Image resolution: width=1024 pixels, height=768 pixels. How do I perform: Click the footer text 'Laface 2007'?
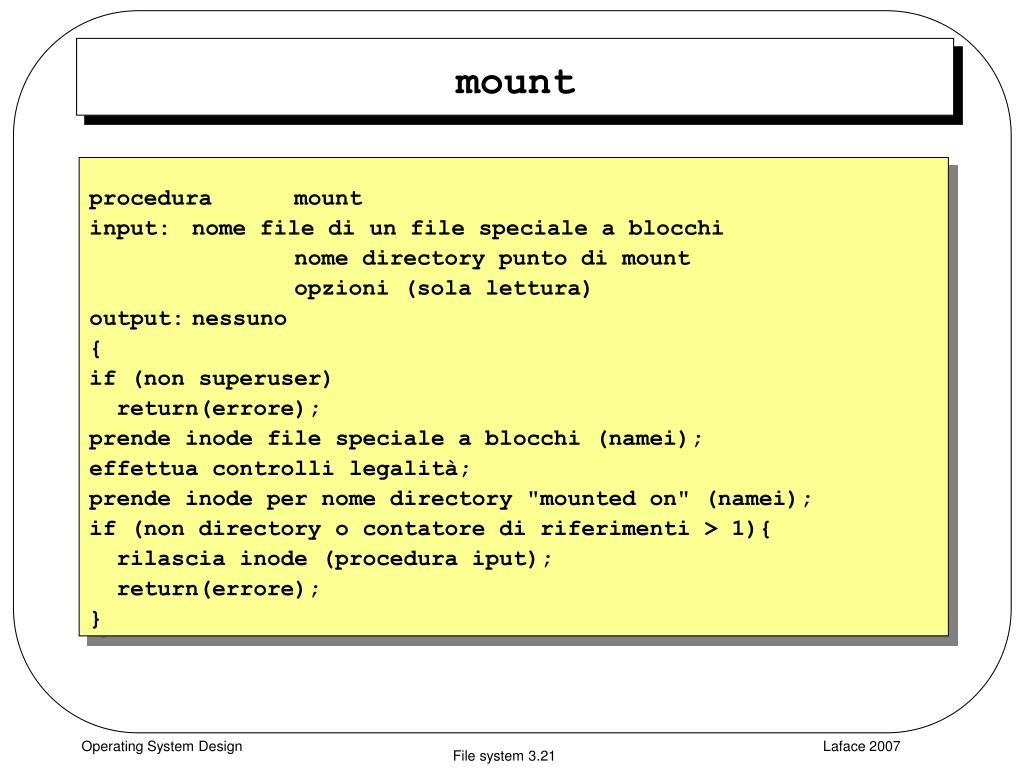coord(861,746)
